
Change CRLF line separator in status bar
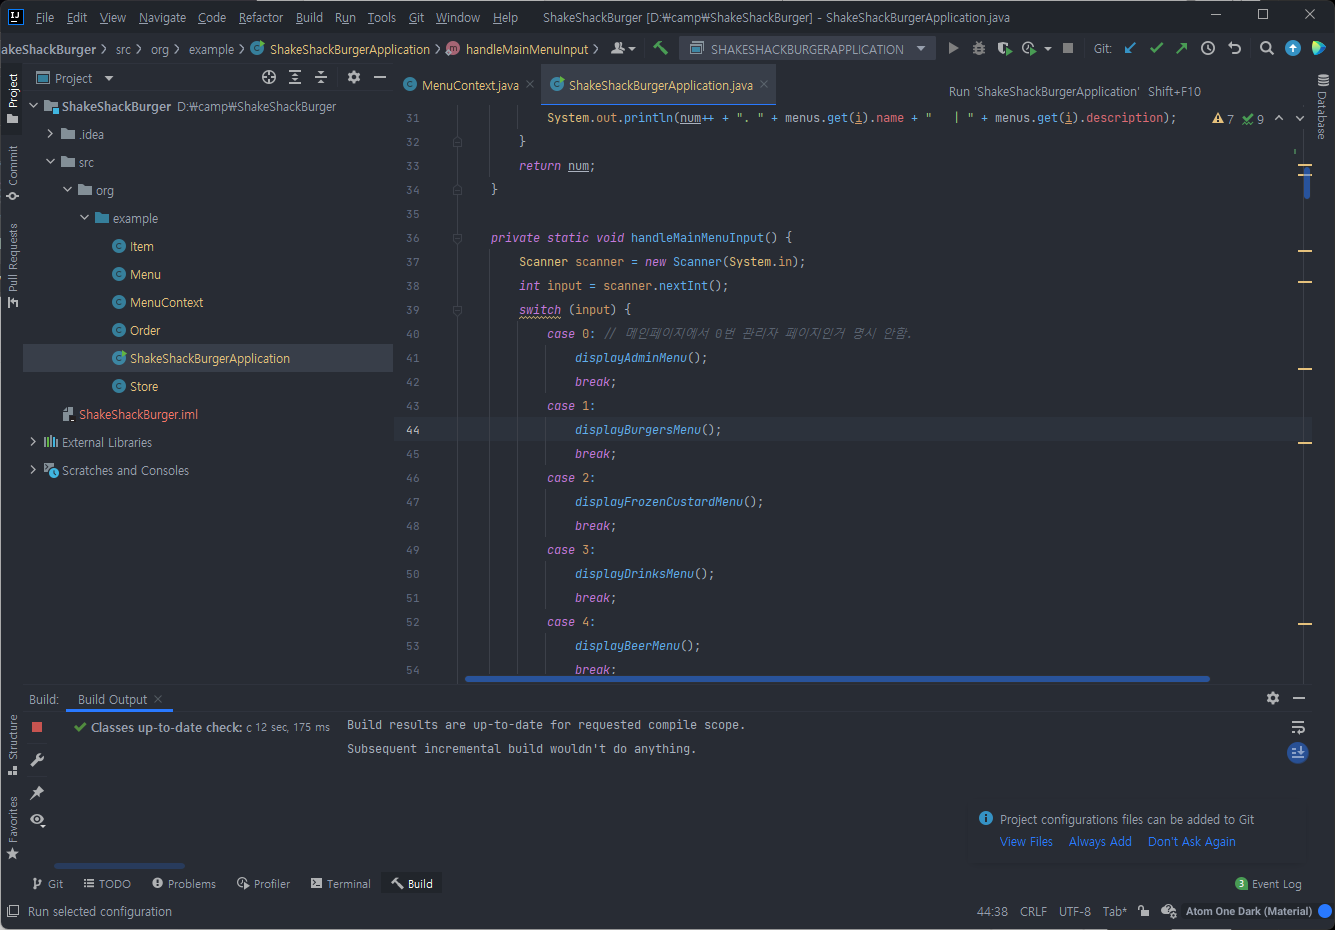[1033, 911]
